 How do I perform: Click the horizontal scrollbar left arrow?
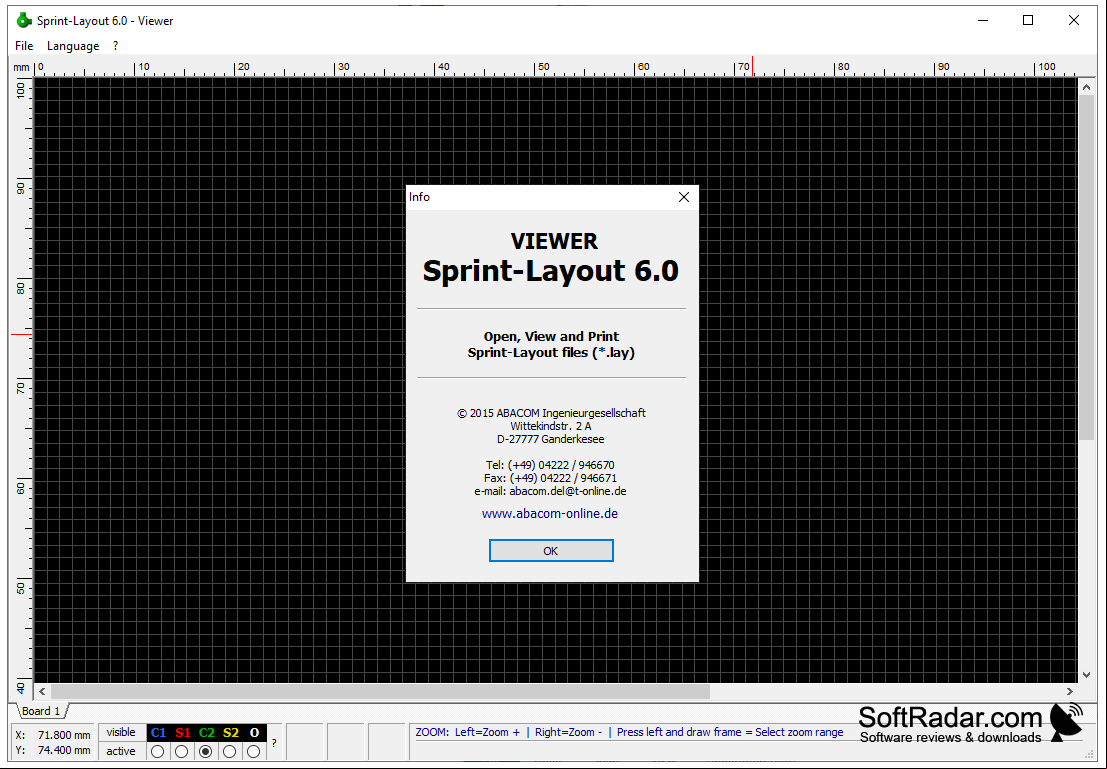point(42,691)
